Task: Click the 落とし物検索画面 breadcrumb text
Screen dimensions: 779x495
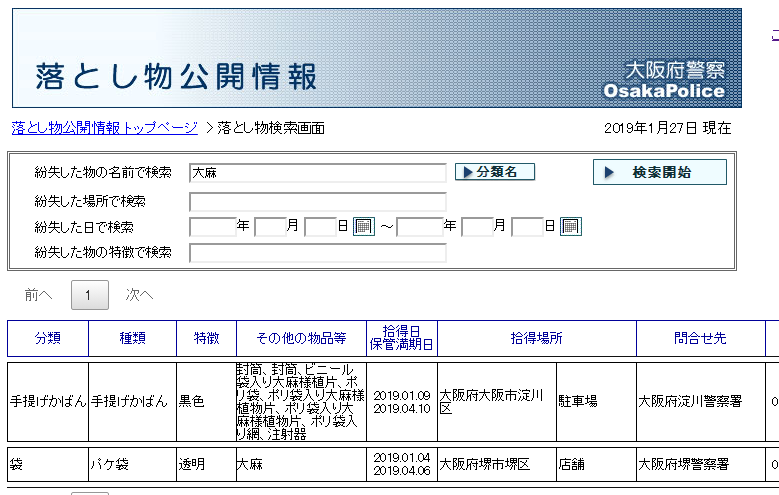Action: click(271, 128)
